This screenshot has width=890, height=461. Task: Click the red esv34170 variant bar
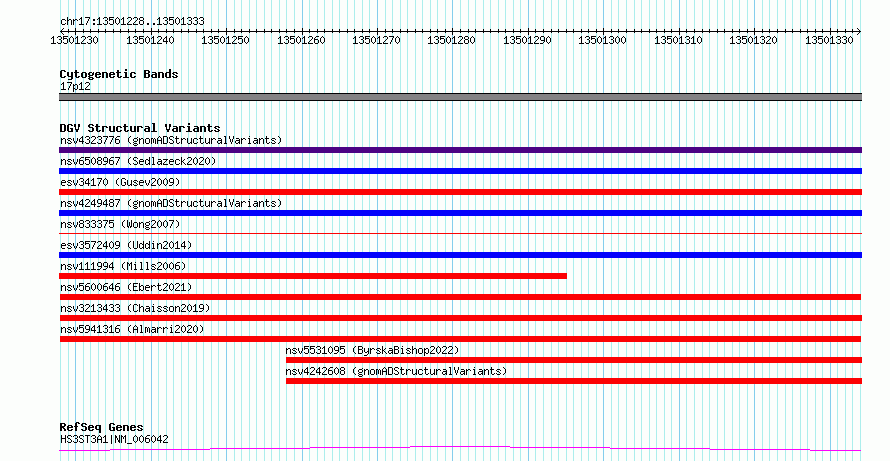click(460, 192)
